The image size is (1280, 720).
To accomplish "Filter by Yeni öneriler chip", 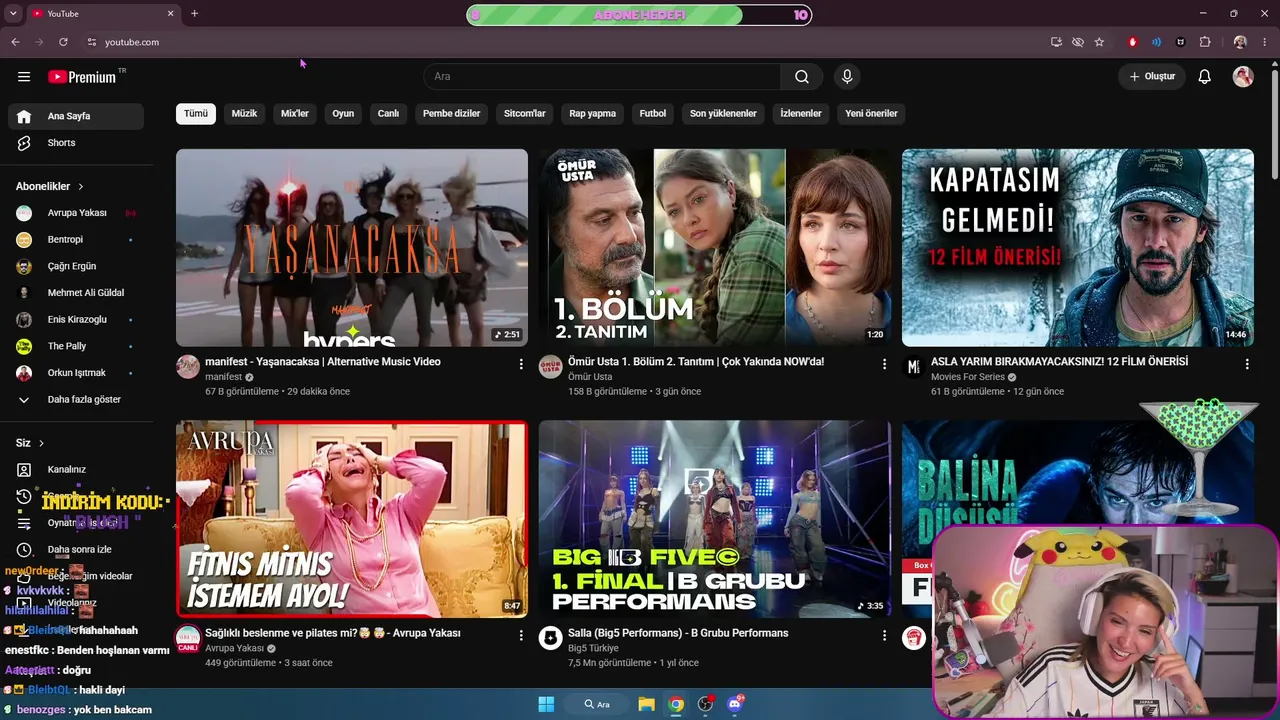I will 871,114.
